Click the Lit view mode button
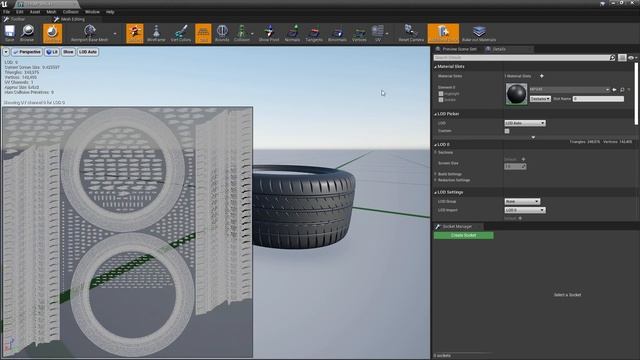 [x=52, y=52]
